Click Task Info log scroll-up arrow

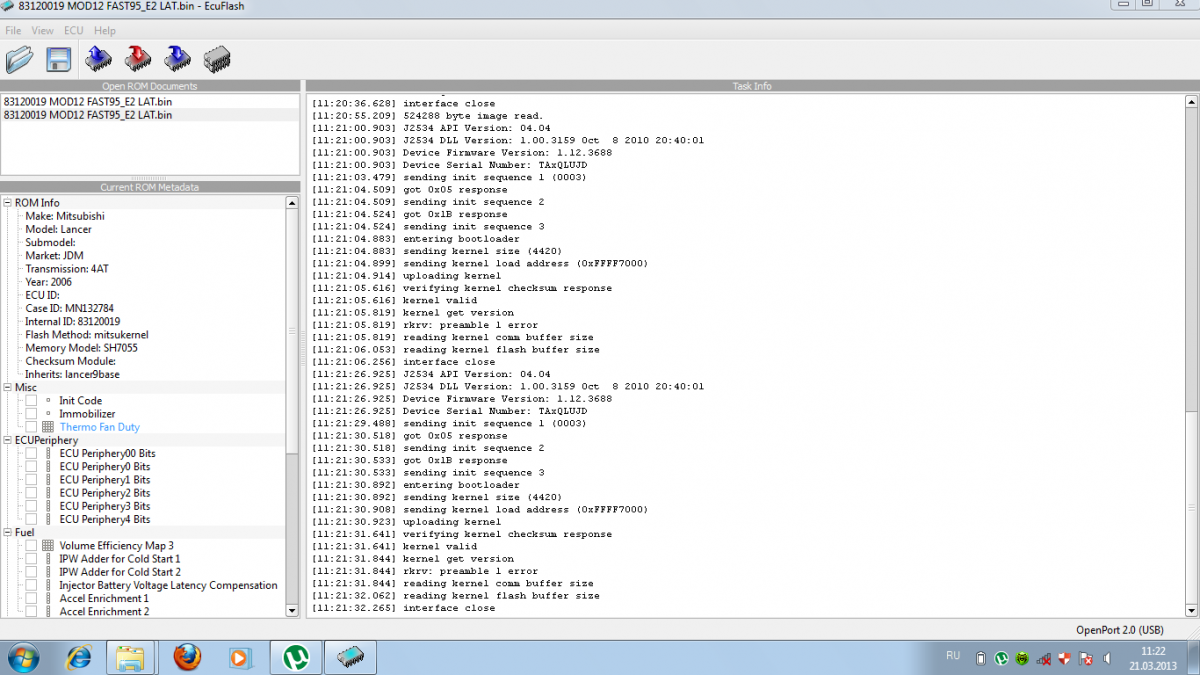[x=1191, y=101]
